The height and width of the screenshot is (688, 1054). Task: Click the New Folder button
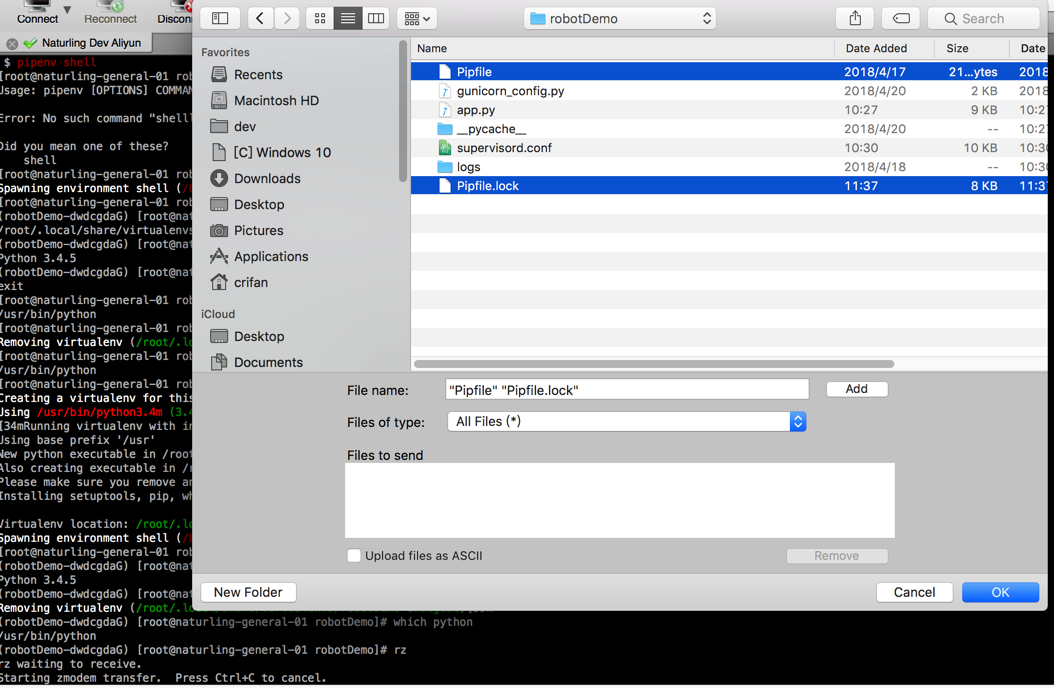(x=248, y=592)
